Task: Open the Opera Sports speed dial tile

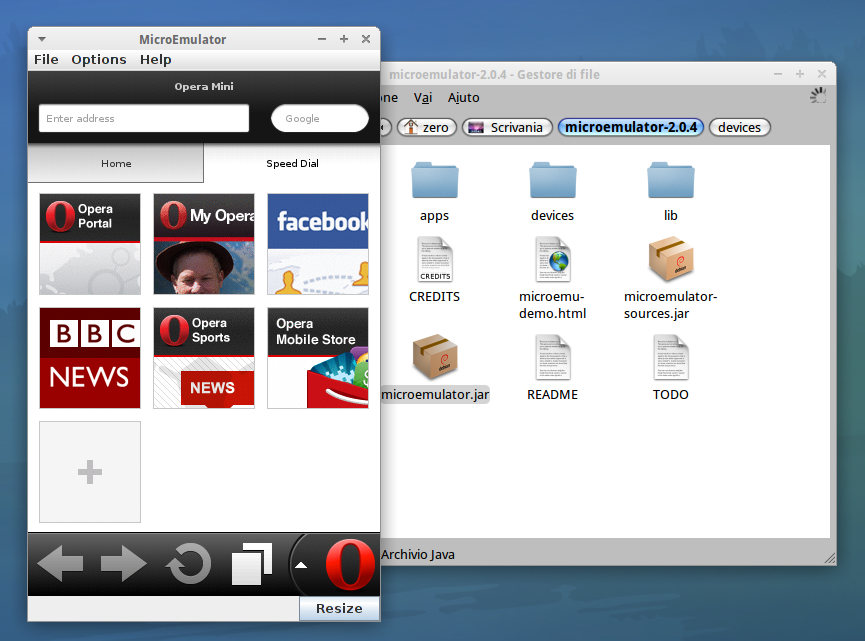Action: [204, 358]
